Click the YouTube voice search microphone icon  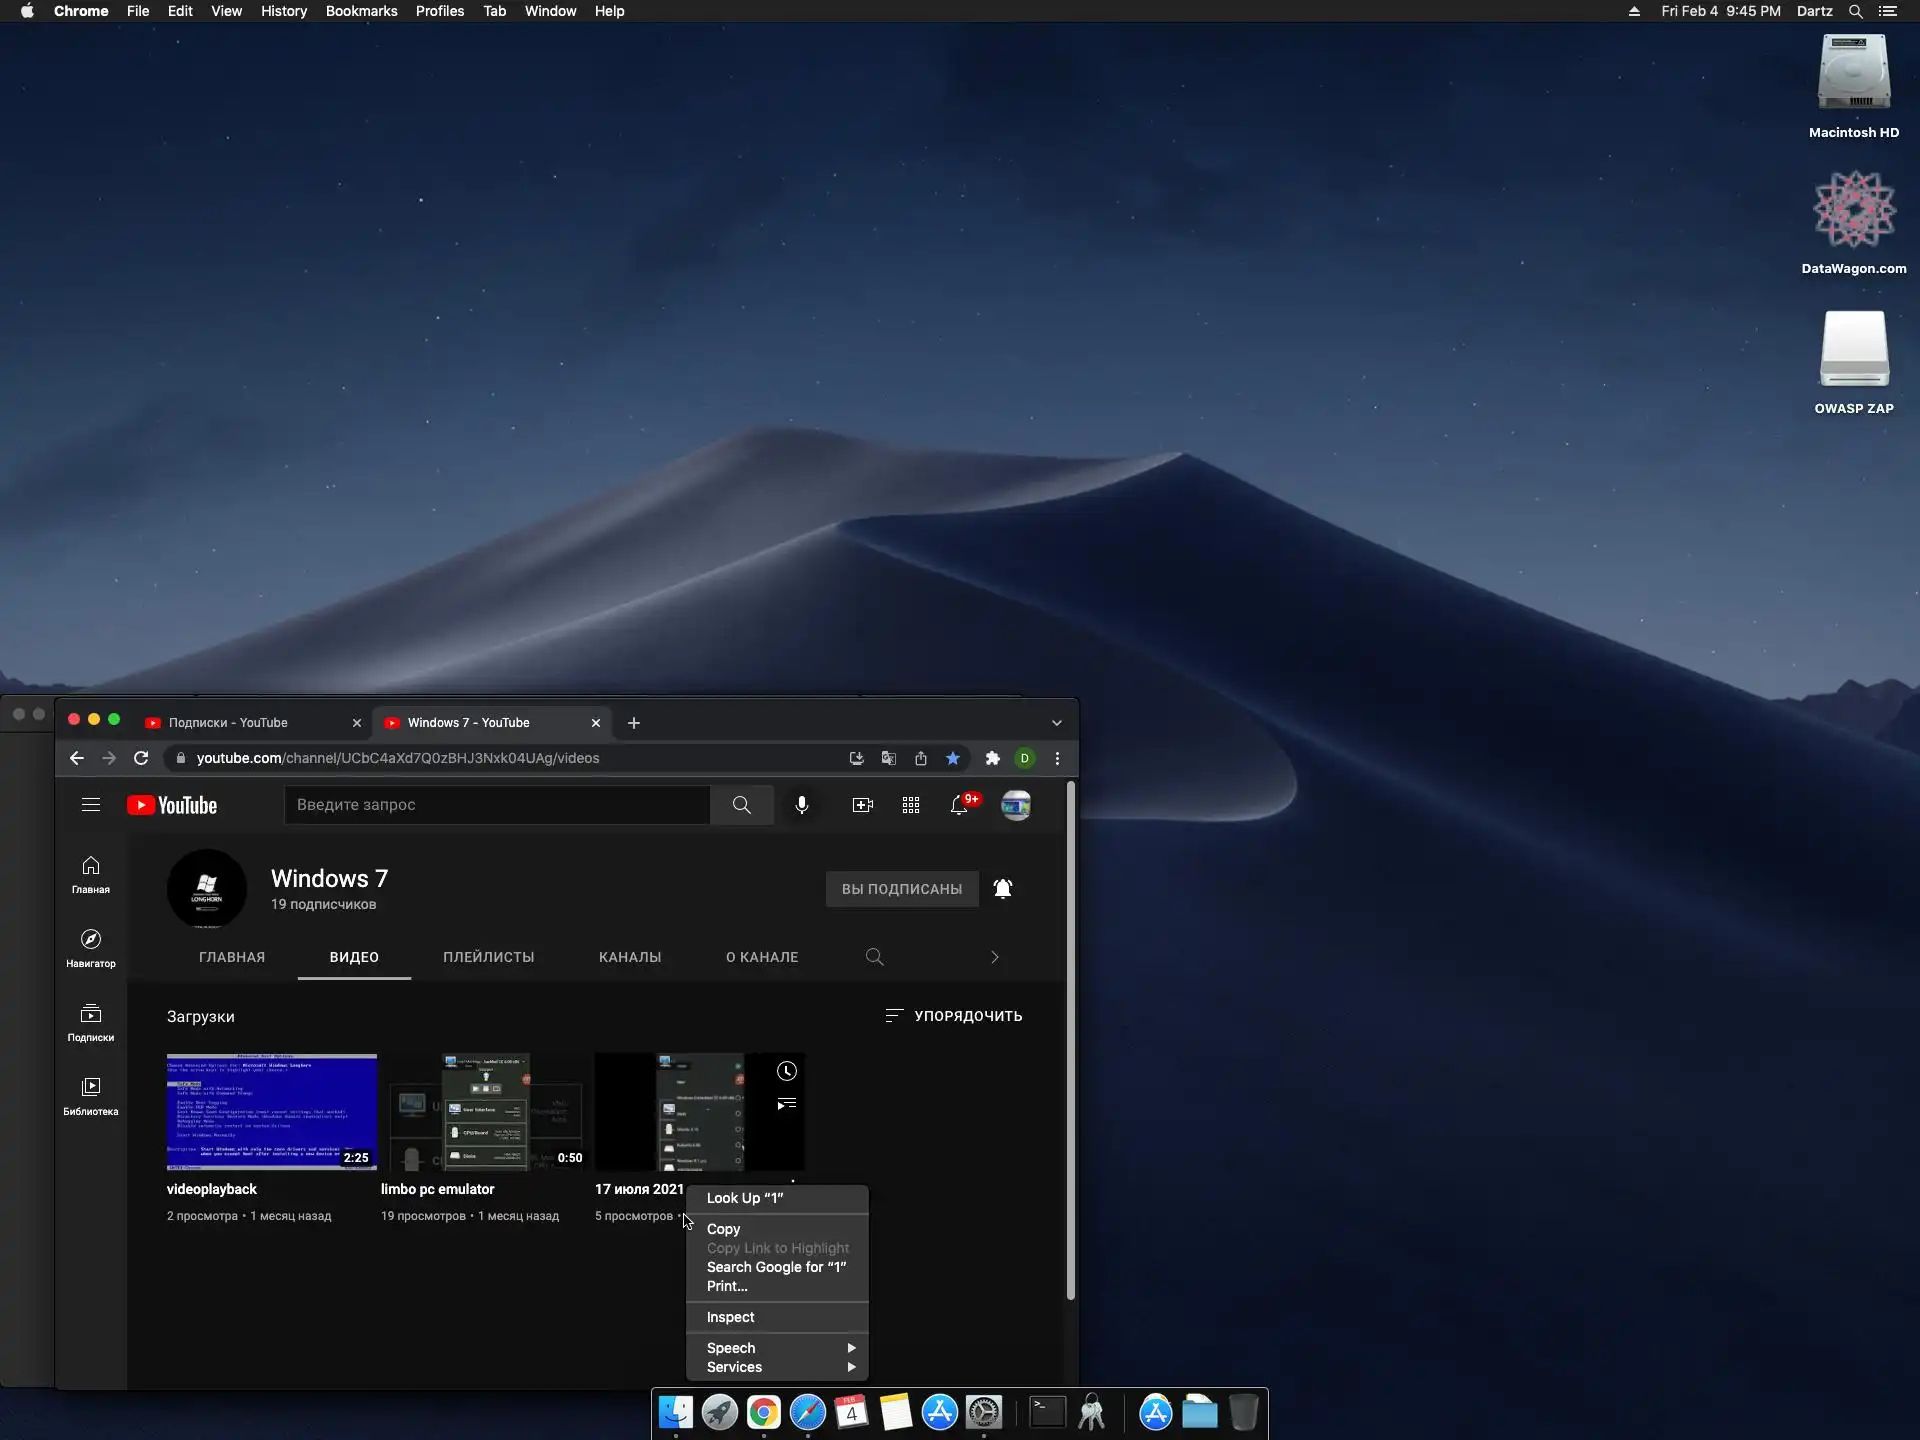801,805
